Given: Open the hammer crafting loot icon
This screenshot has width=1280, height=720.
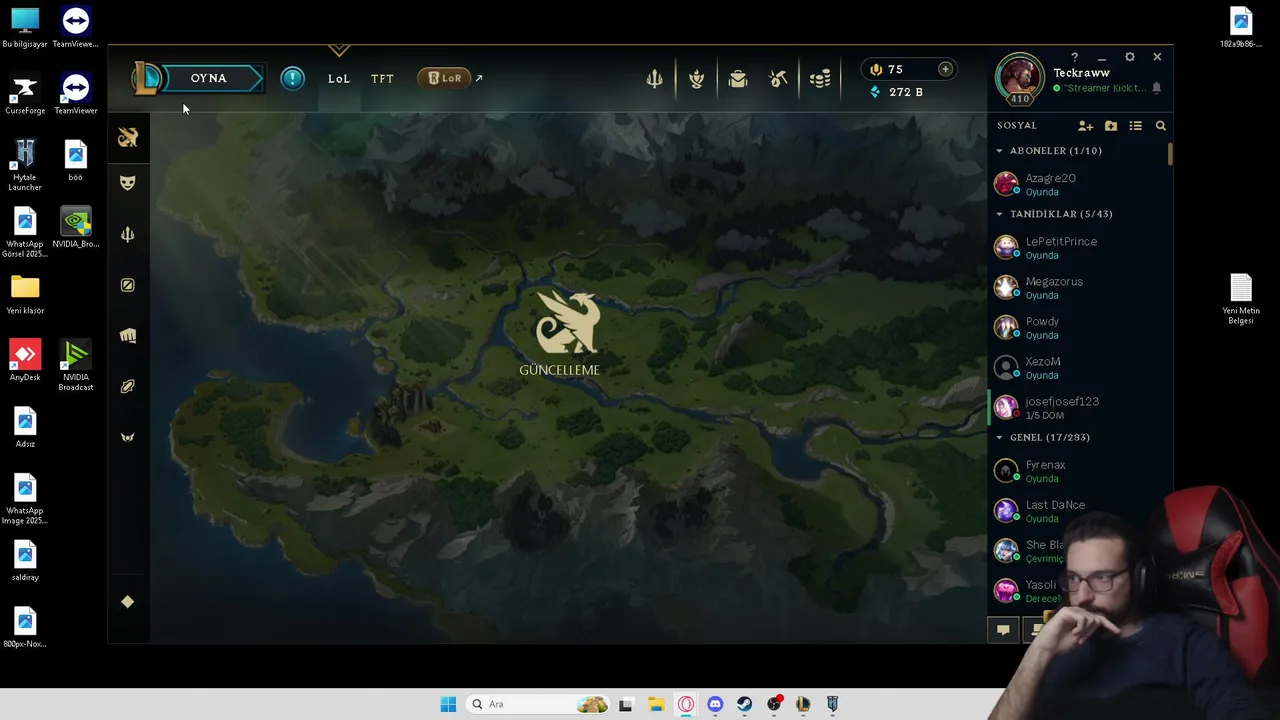Looking at the screenshot, I should 779,79.
